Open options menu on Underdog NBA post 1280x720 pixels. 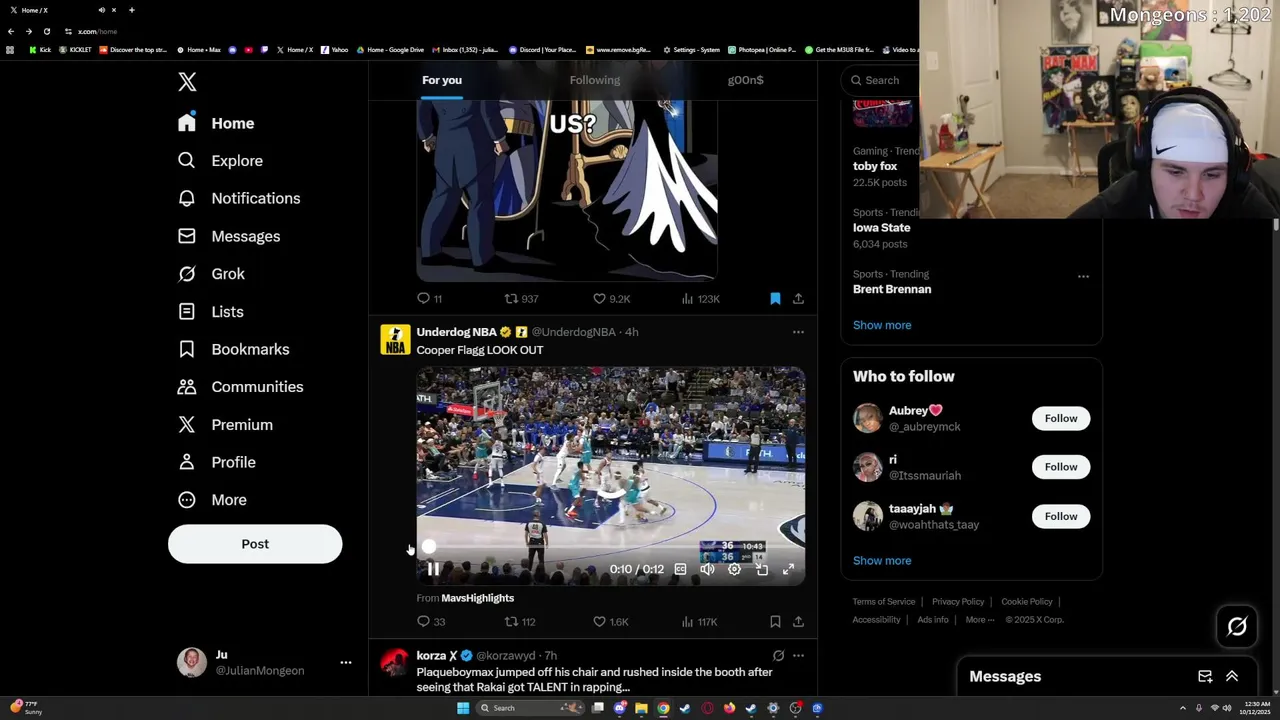798,332
